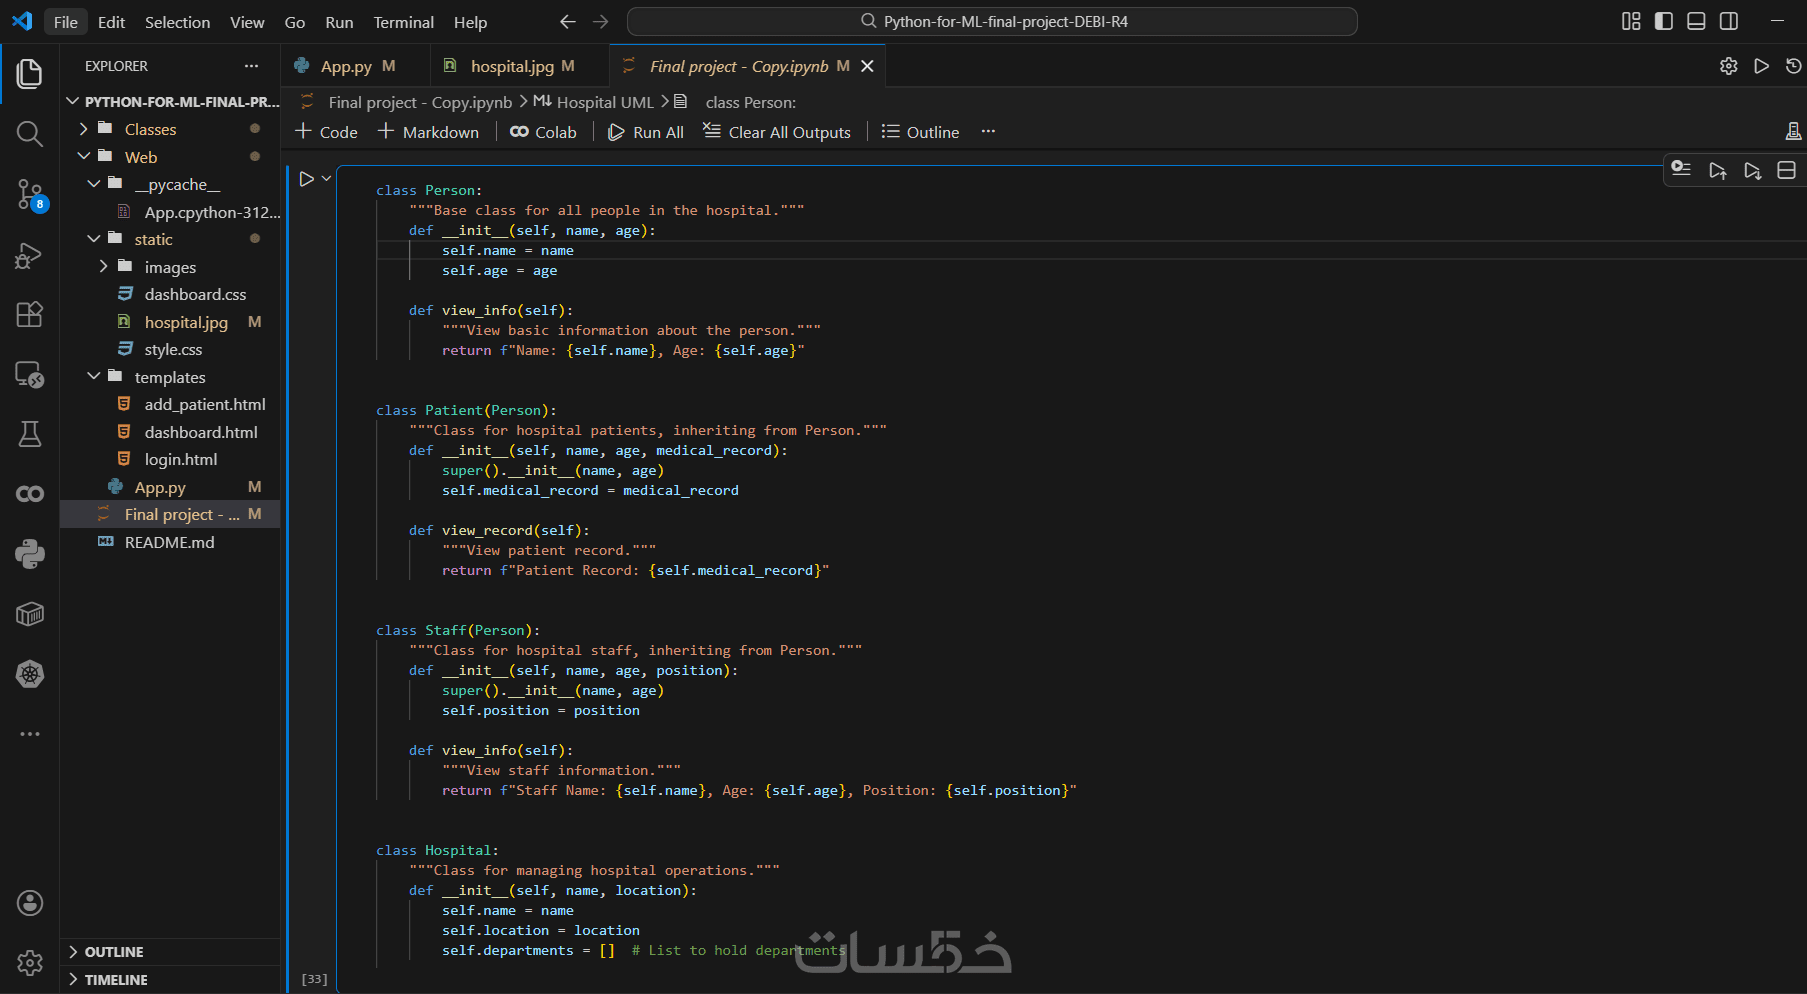Viewport: 1807px width, 994px height.
Task: Click the Accounts icon
Action: (30, 903)
